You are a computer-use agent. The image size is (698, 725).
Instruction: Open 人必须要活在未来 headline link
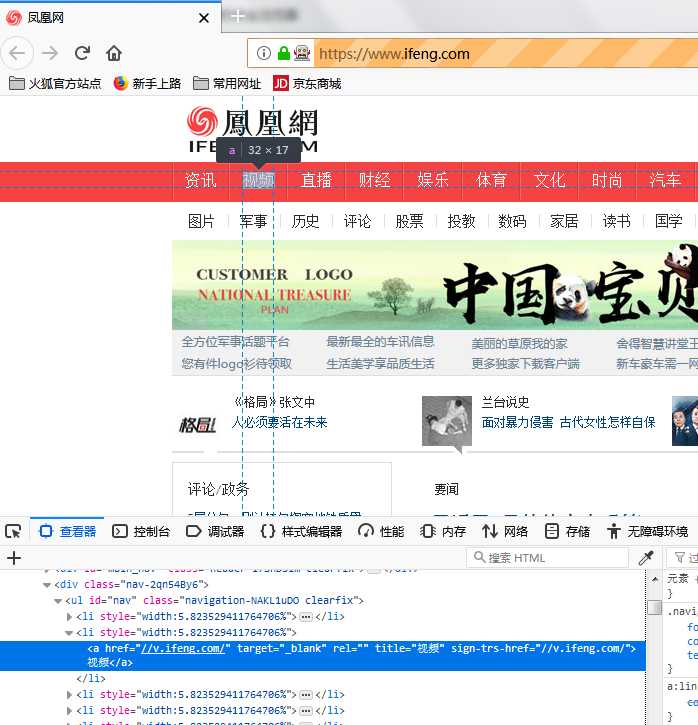tap(279, 422)
